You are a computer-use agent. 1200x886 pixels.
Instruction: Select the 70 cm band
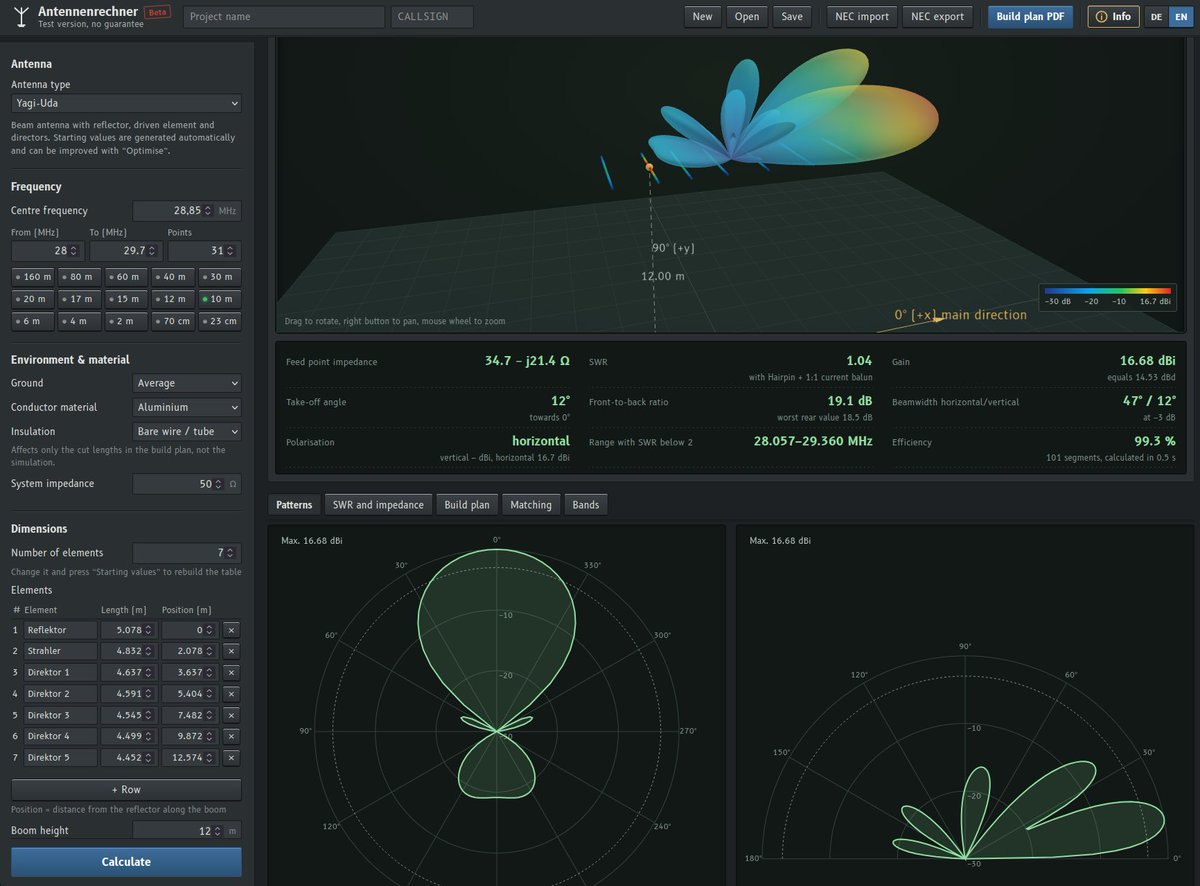(x=173, y=321)
